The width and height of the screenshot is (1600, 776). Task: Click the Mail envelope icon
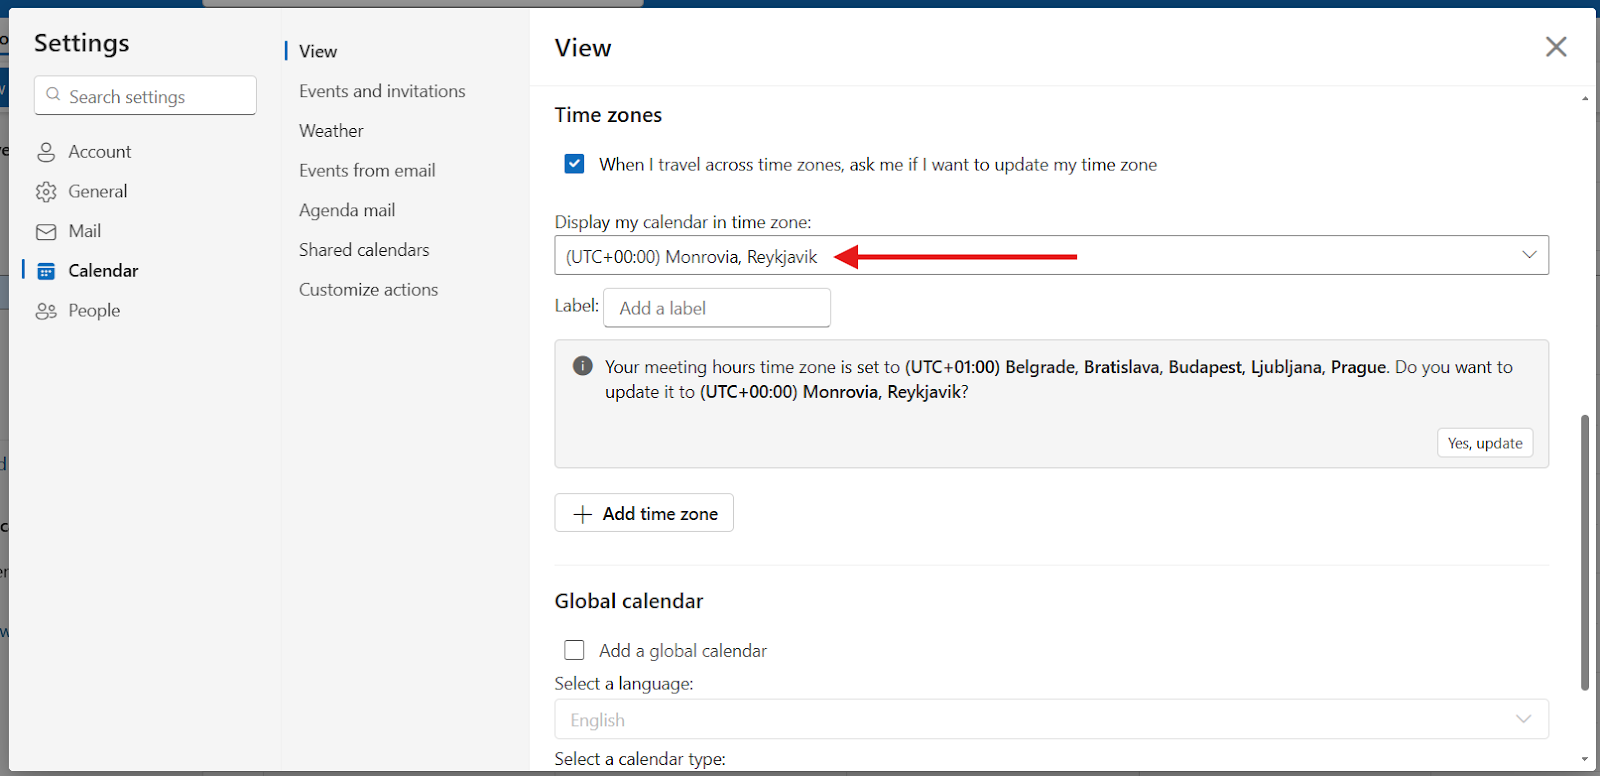pos(46,232)
